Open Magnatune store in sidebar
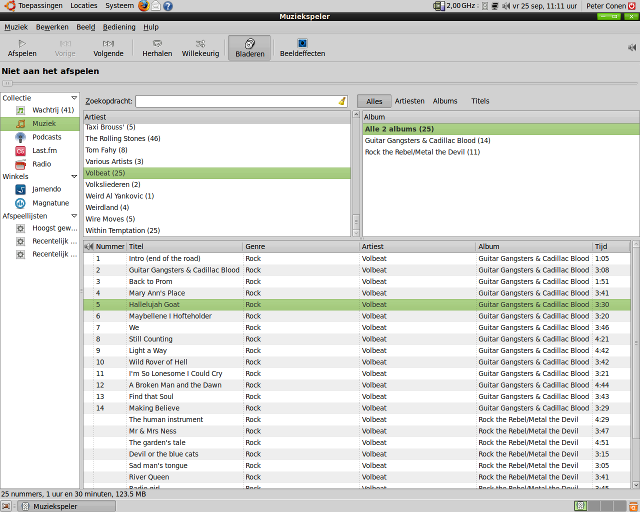Image resolution: width=640 pixels, height=512 pixels. [40, 203]
